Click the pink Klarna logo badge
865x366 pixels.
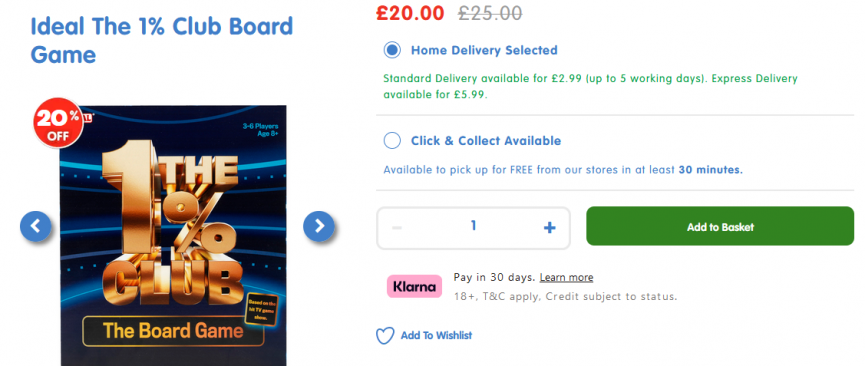coord(414,287)
